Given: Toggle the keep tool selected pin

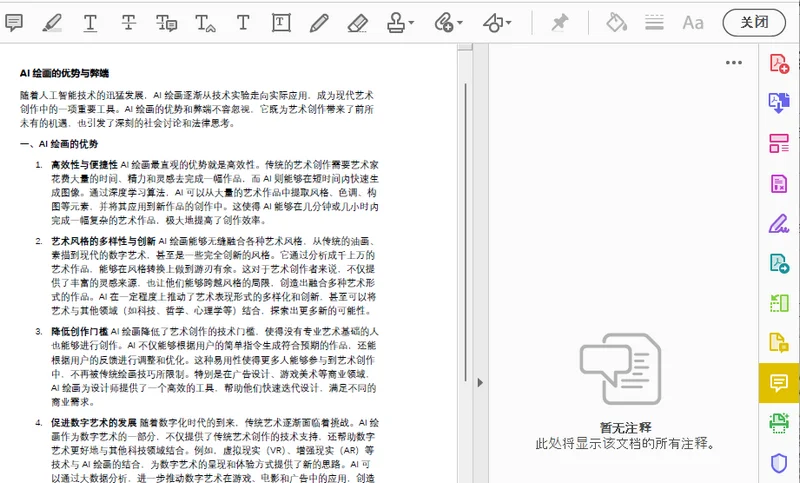Looking at the screenshot, I should click(560, 22).
